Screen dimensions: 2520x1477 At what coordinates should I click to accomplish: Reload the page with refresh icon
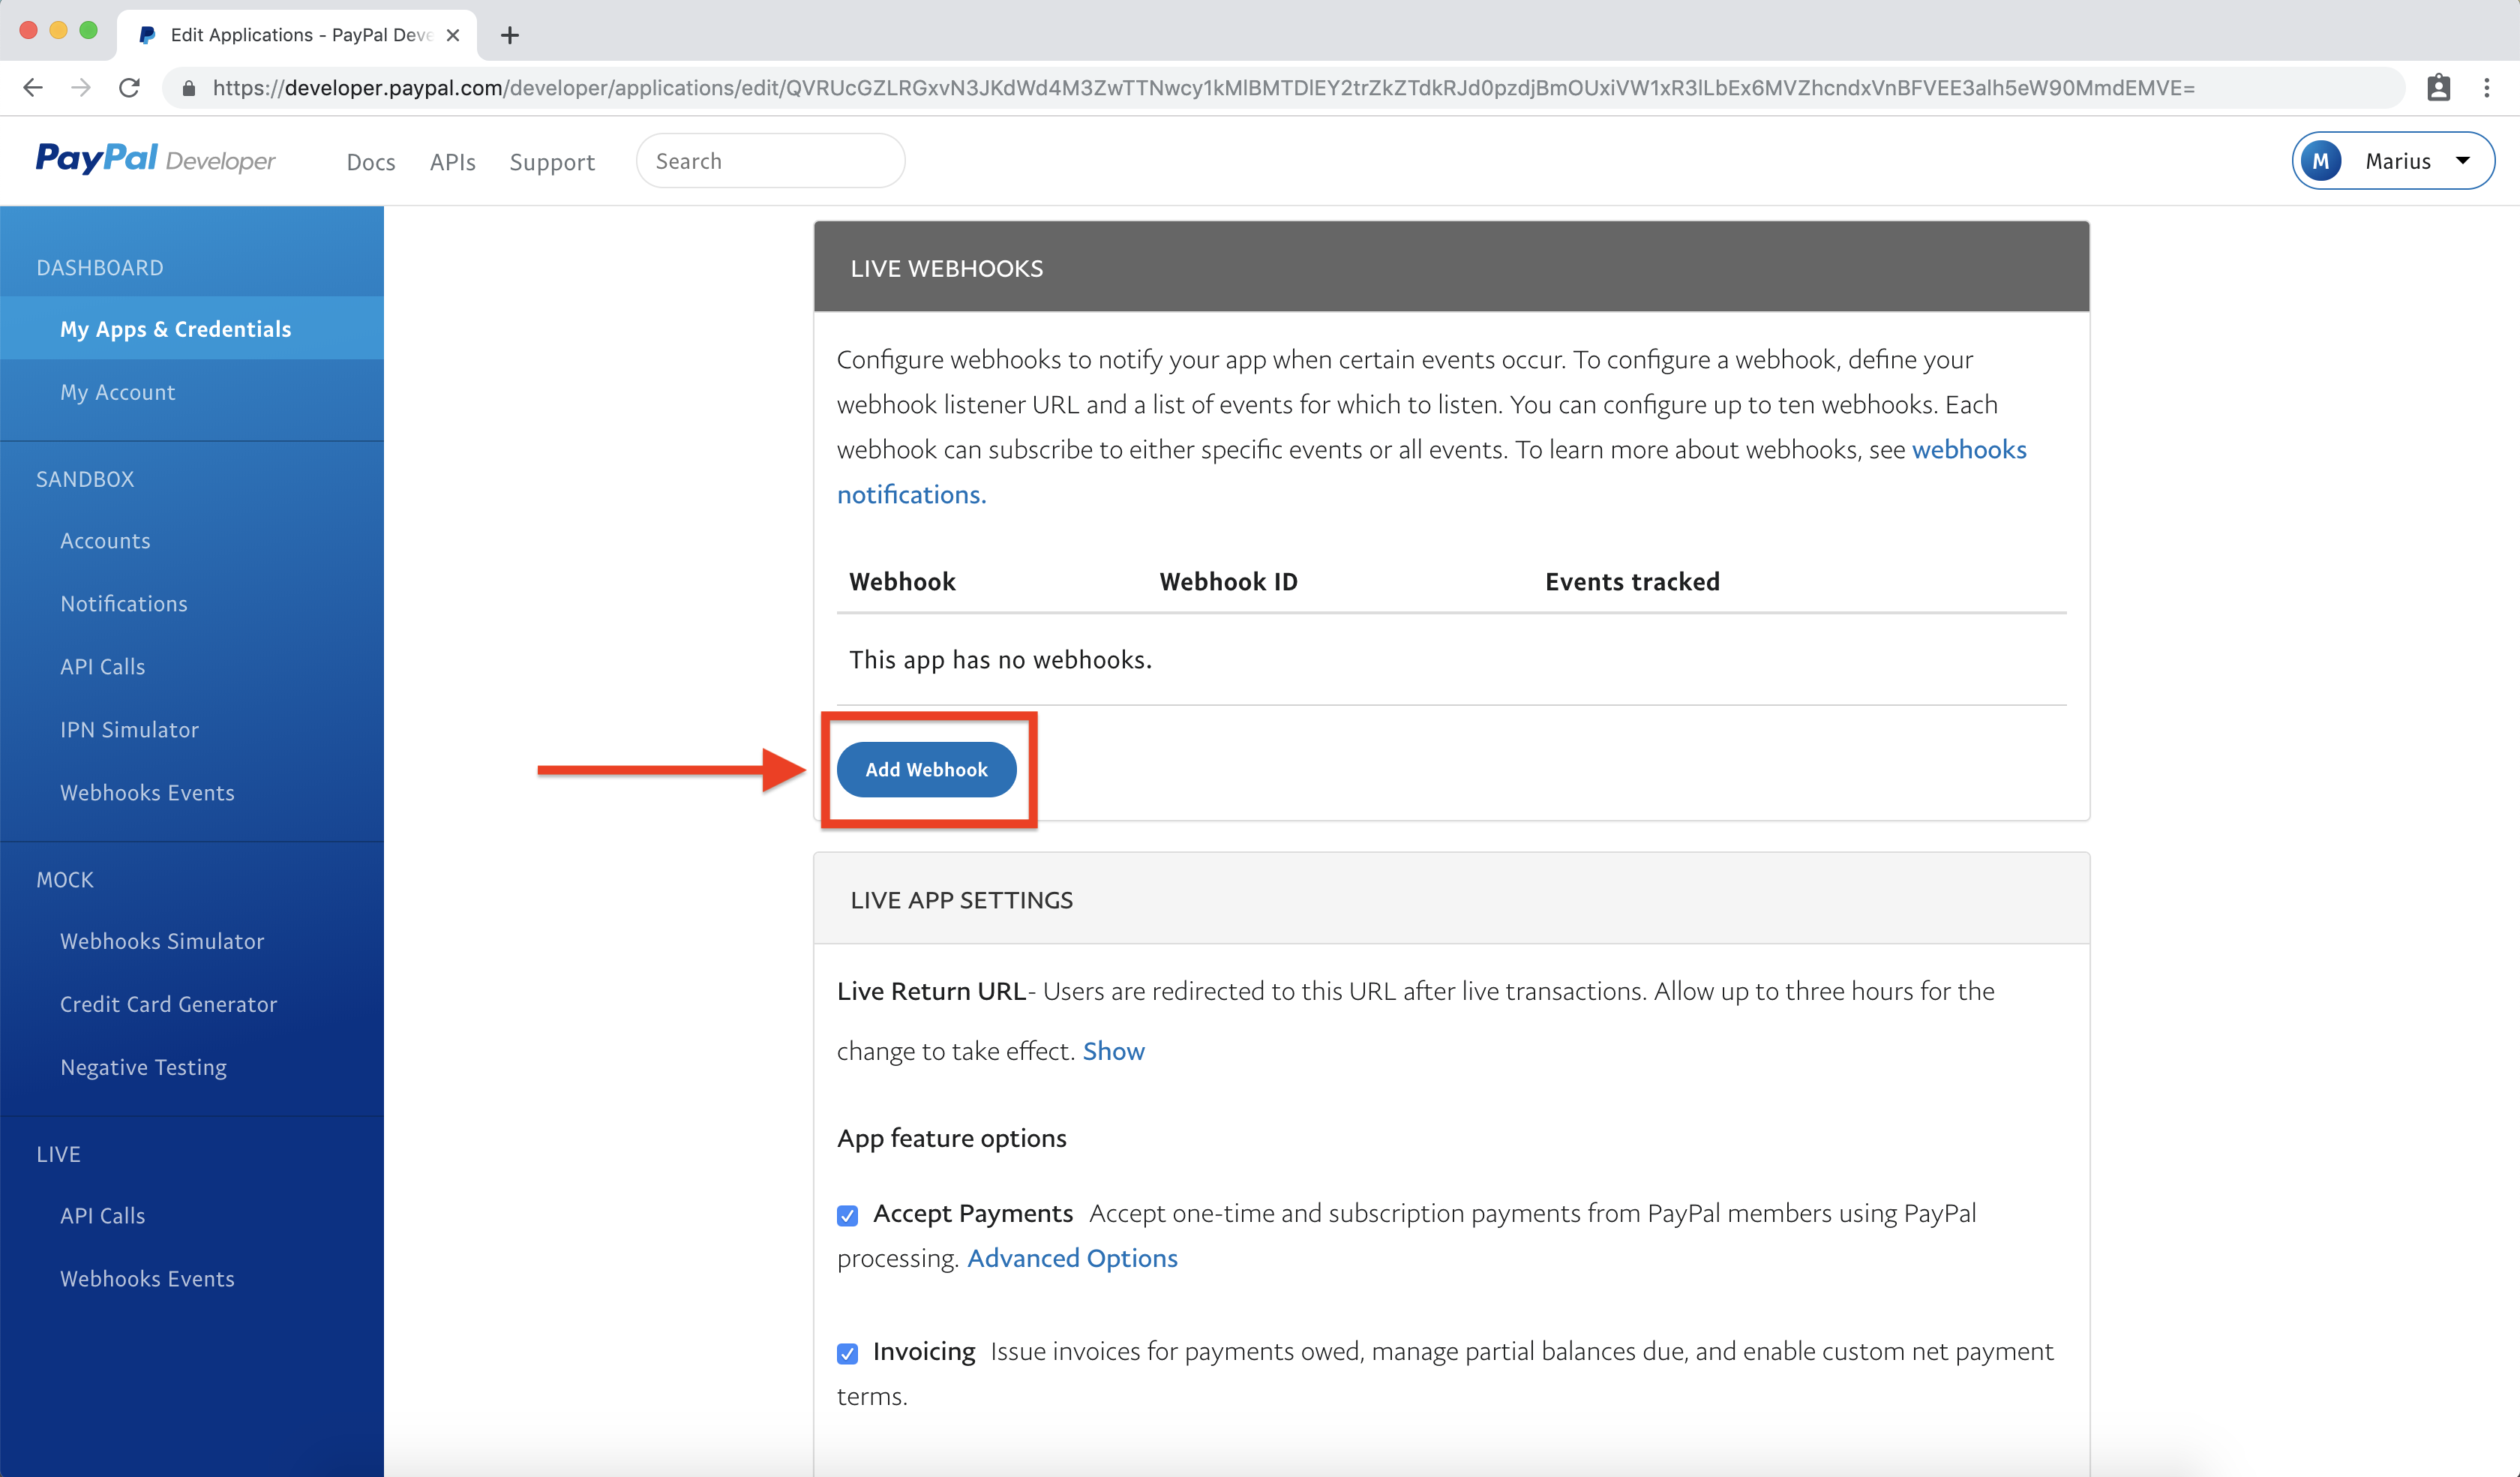point(129,88)
